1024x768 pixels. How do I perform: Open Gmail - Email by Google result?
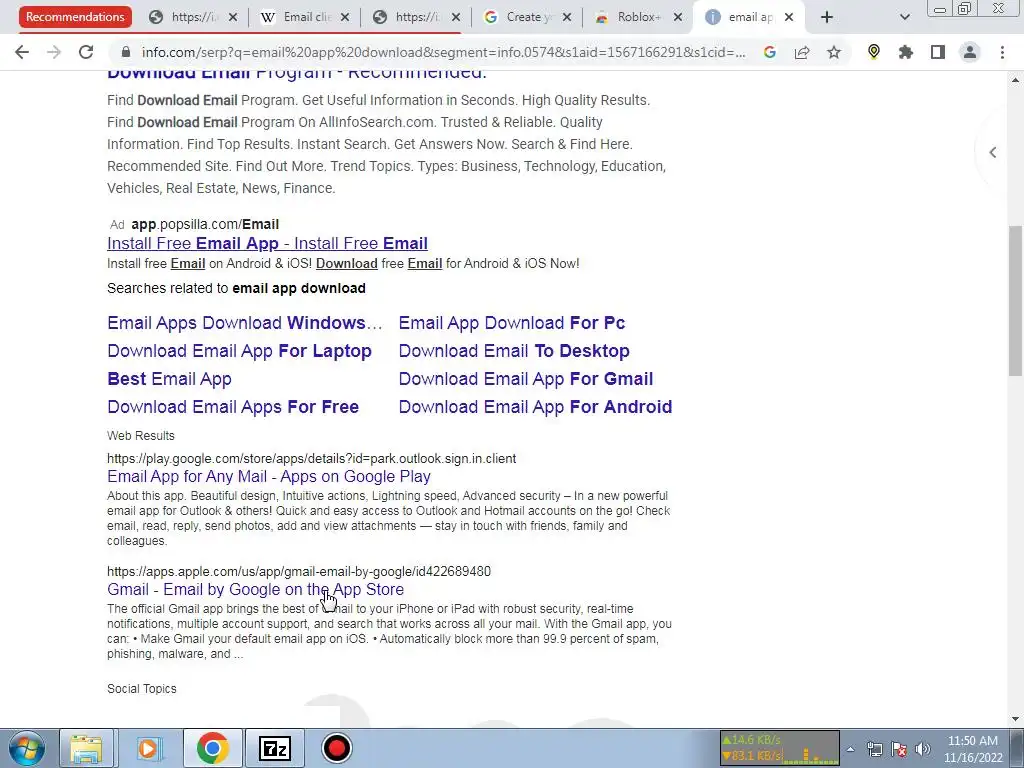(x=255, y=589)
